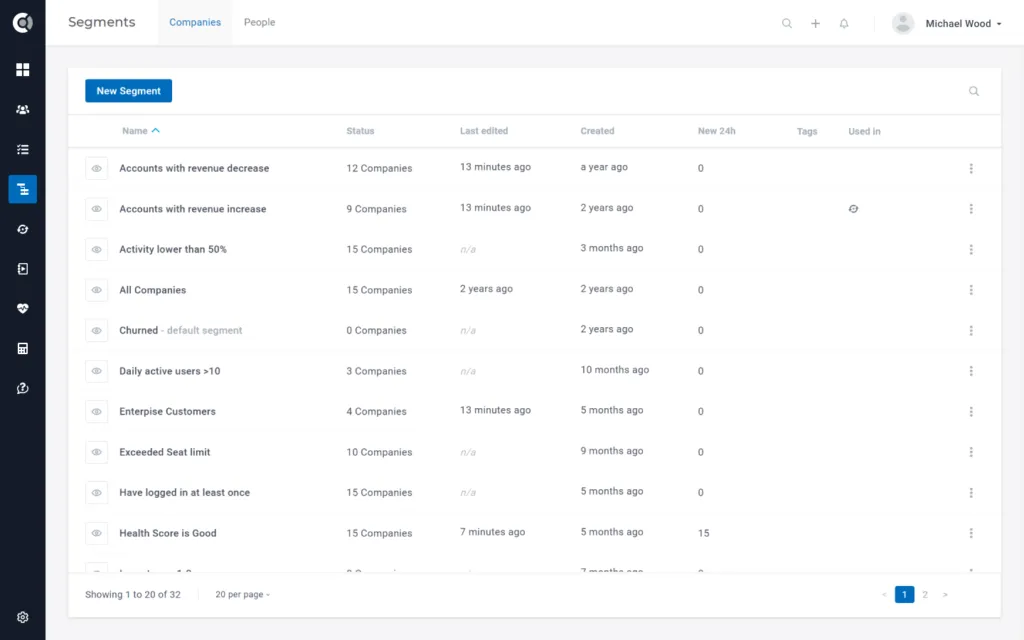The height and width of the screenshot is (640, 1024).
Task: Select current page 1 in pagination
Action: pyautogui.click(x=904, y=594)
